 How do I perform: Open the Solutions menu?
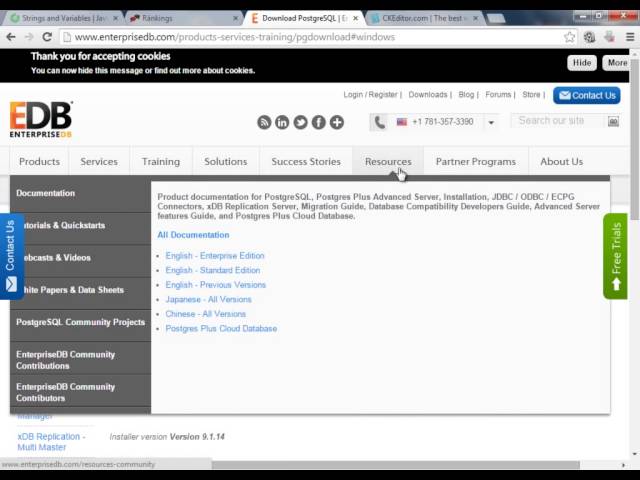pyautogui.click(x=226, y=162)
